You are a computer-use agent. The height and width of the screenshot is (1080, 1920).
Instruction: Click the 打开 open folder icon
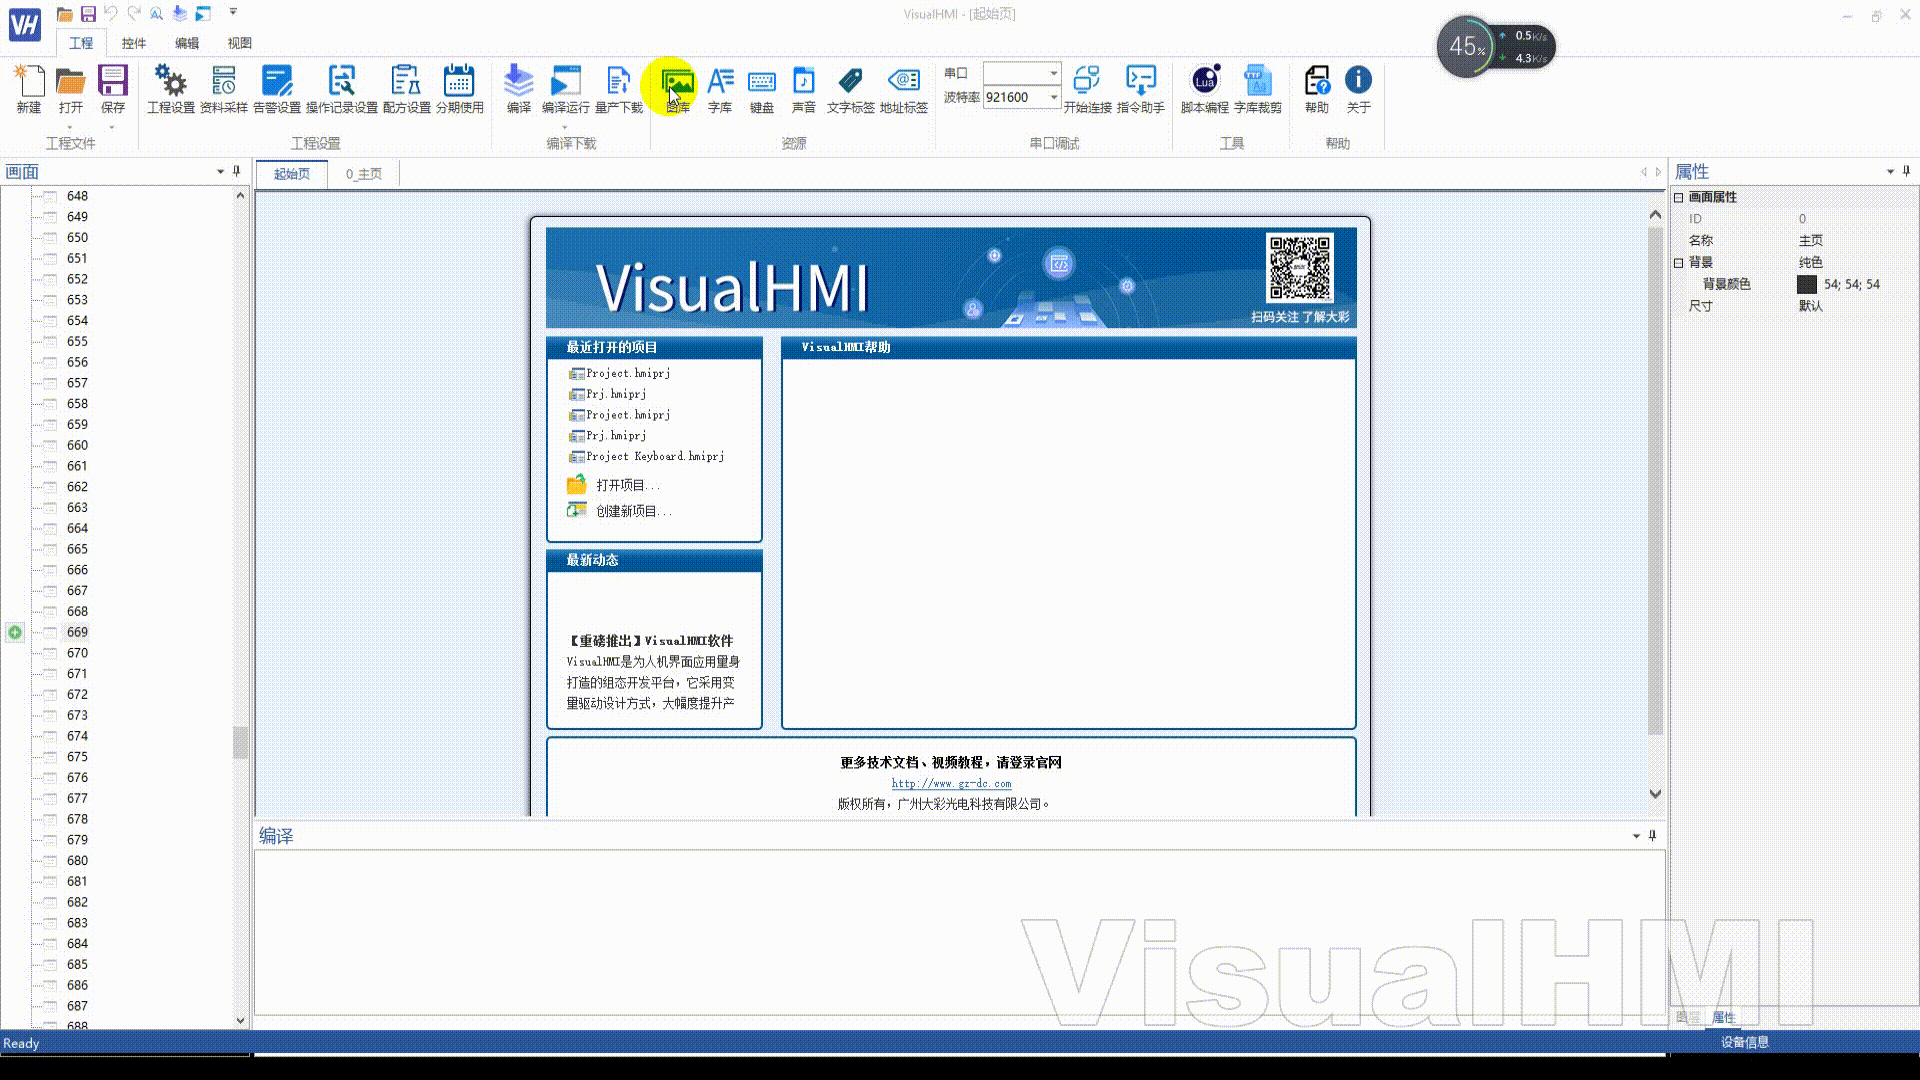70,89
